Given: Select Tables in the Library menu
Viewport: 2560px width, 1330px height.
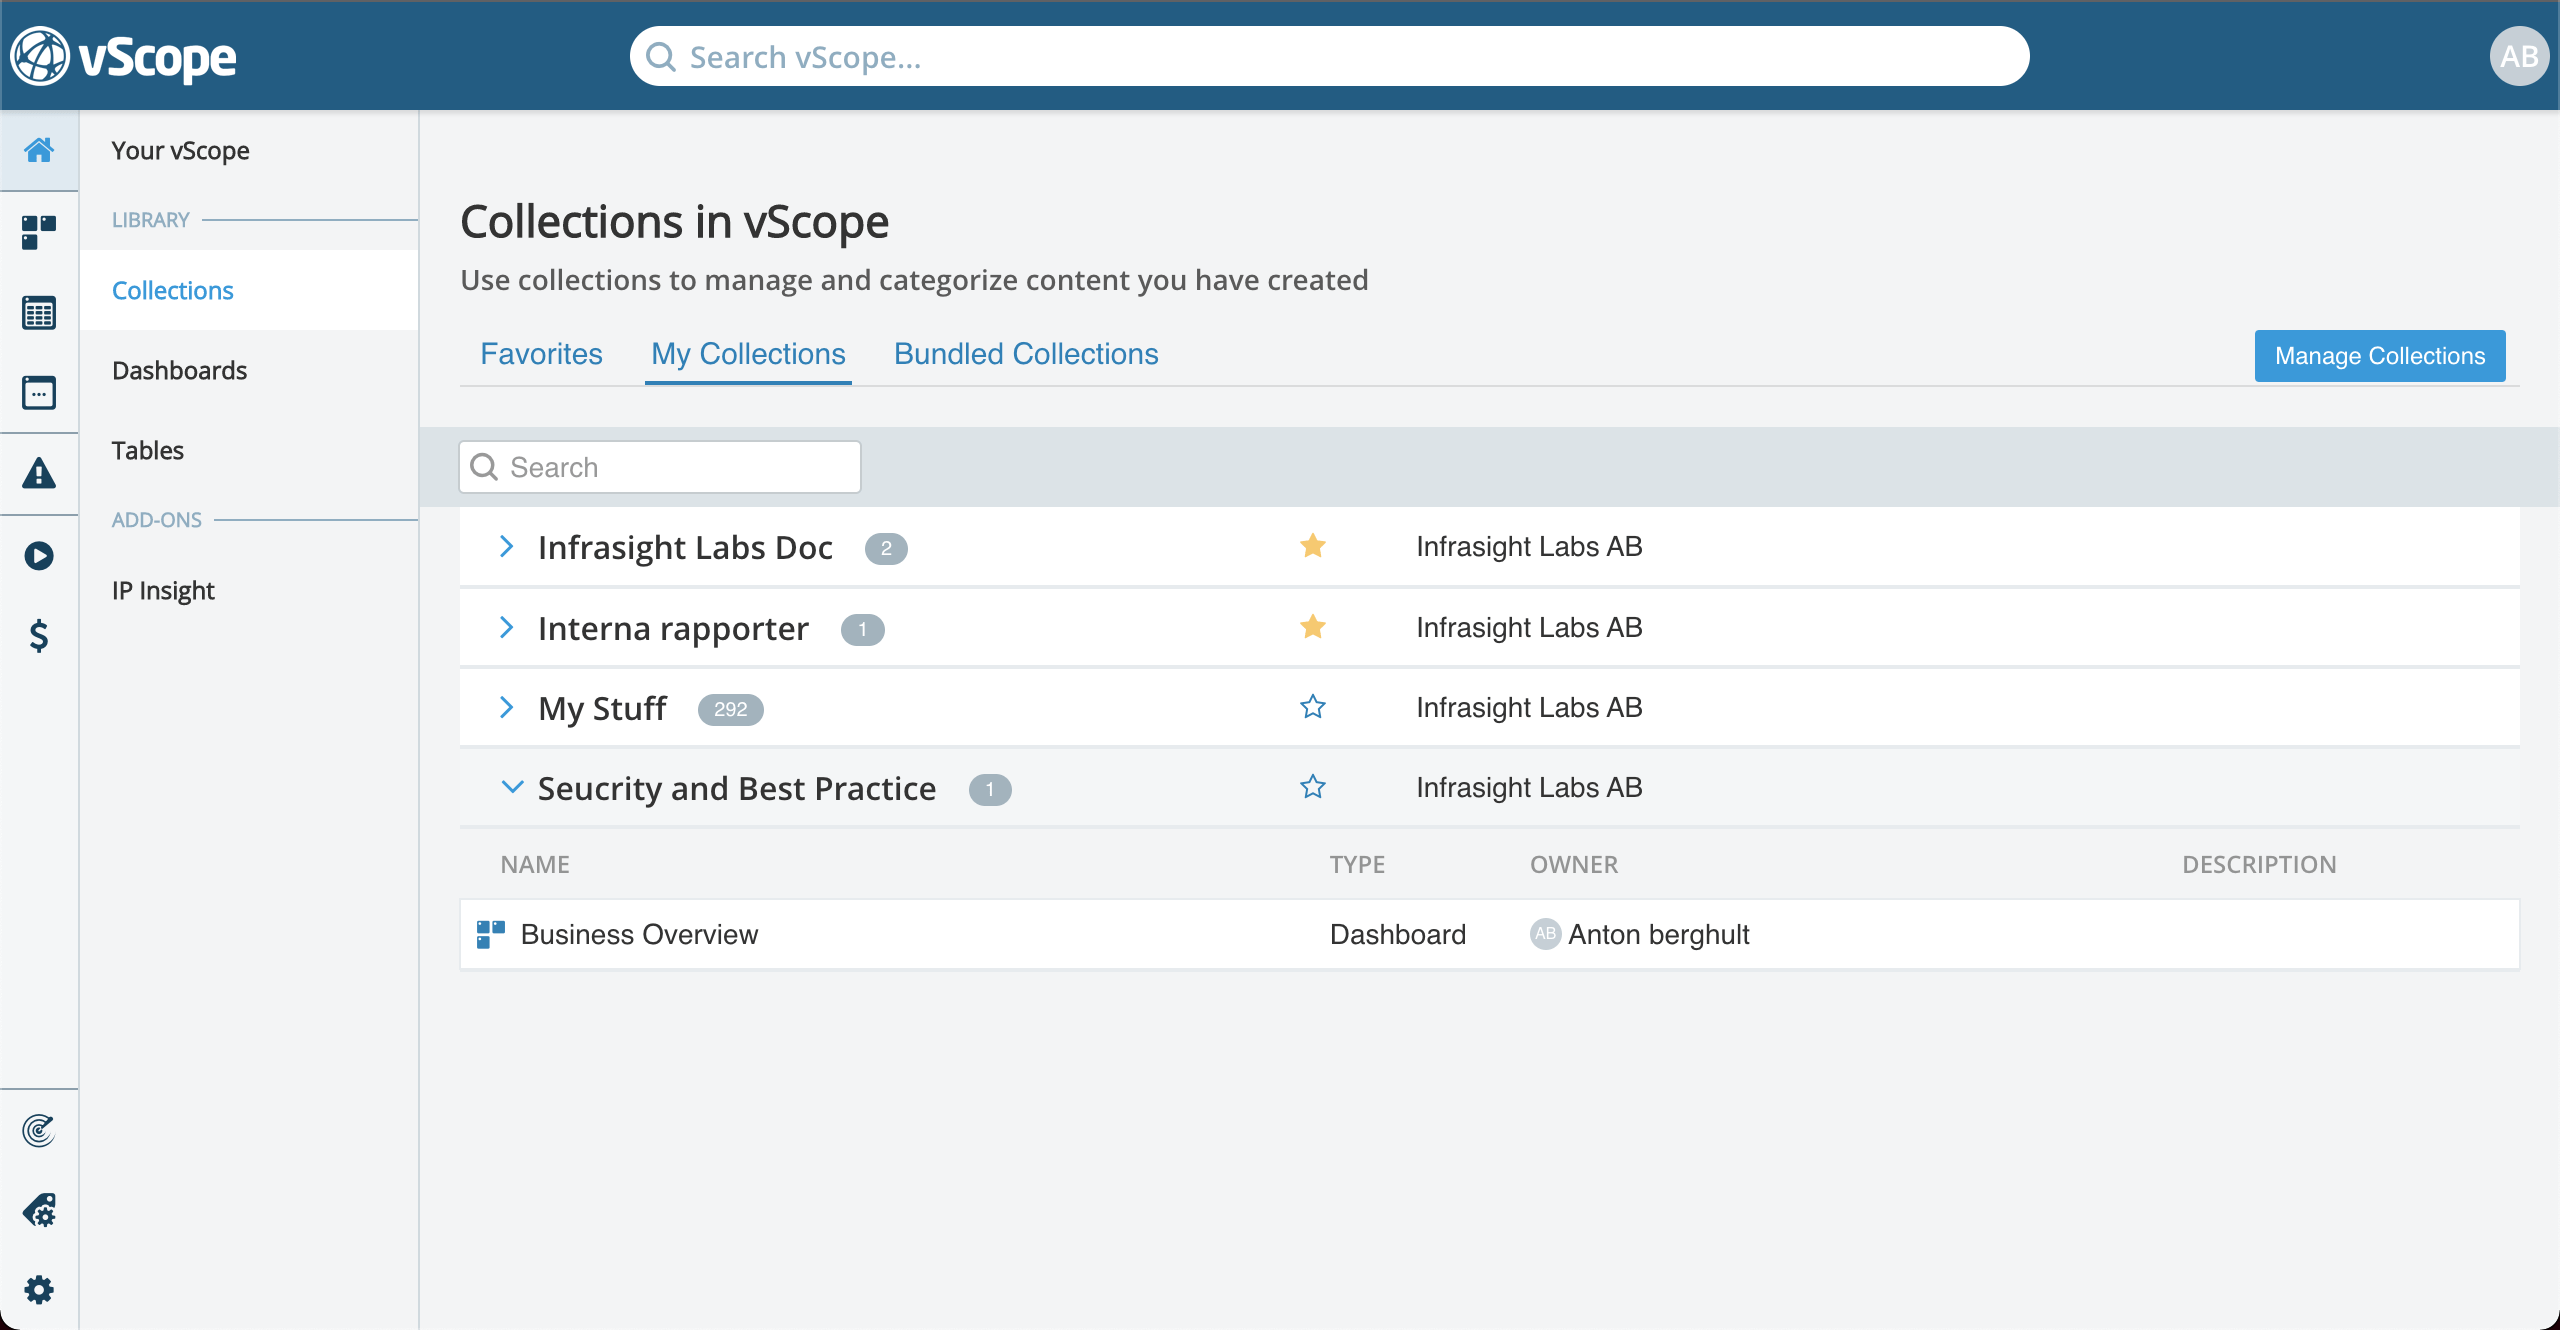Looking at the screenshot, I should (x=147, y=450).
